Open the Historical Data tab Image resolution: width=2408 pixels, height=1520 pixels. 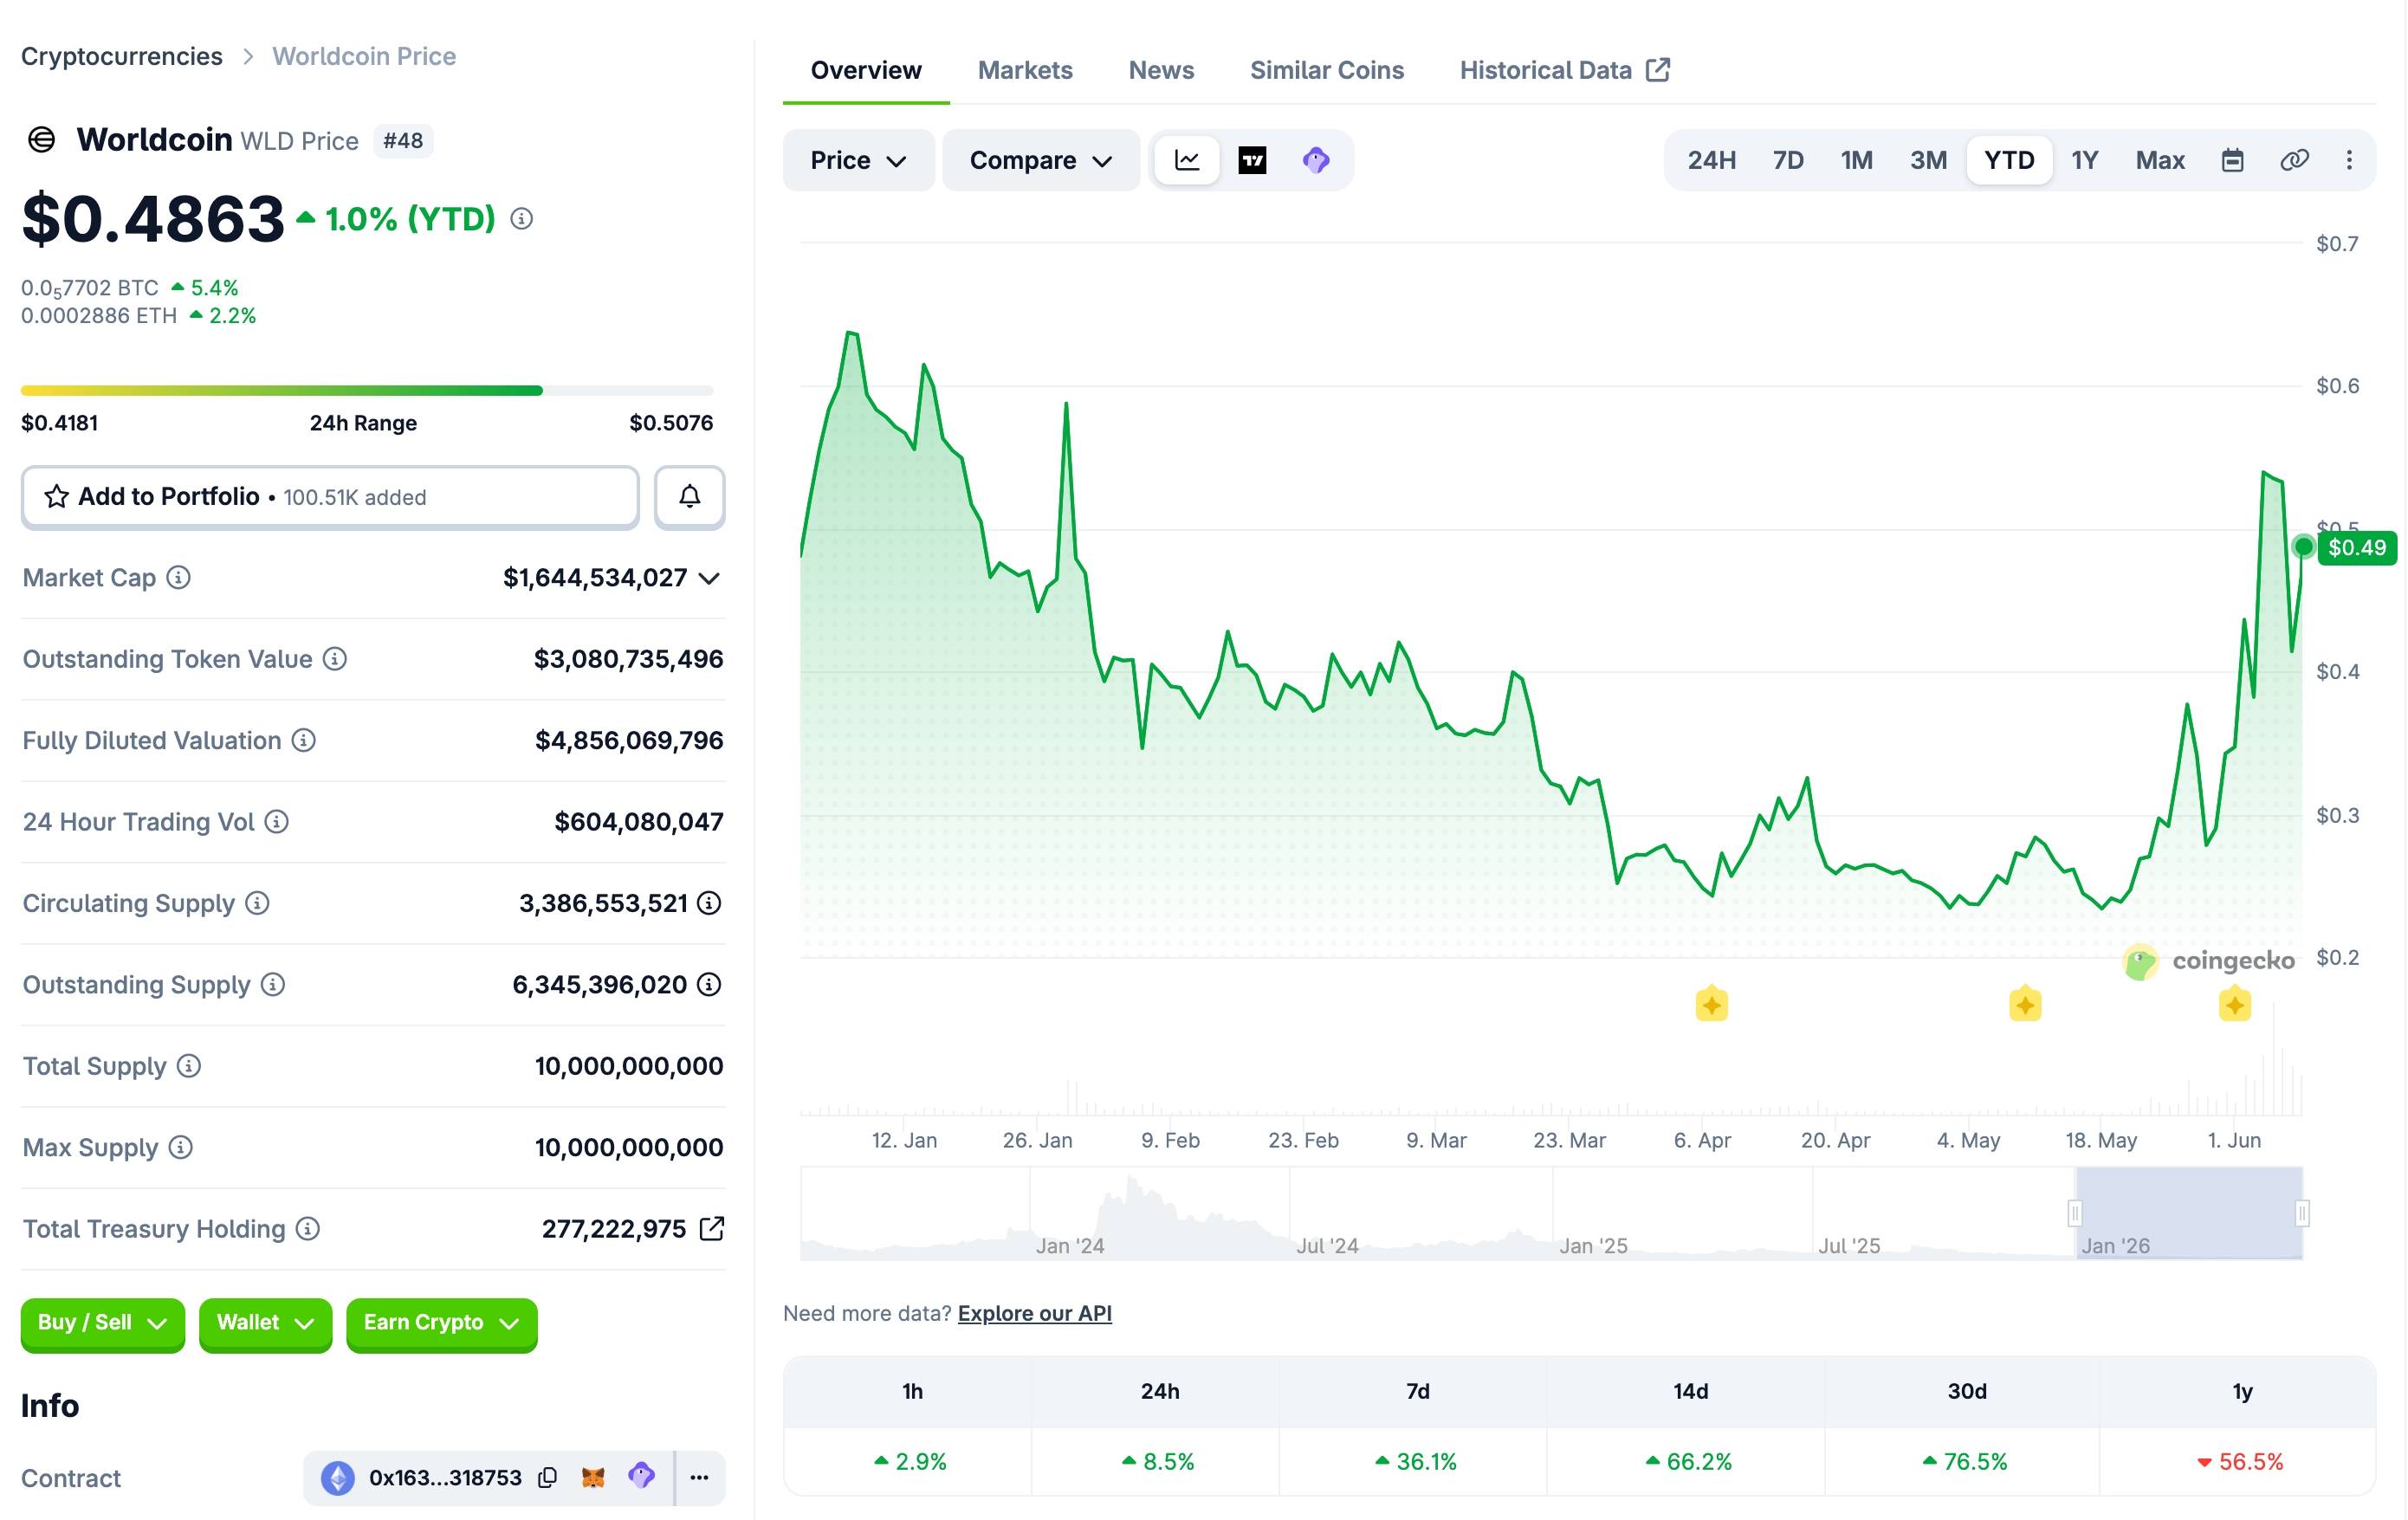coord(1565,70)
